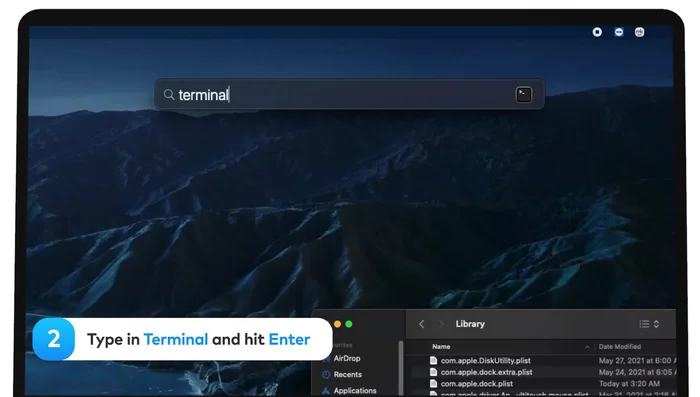Click the Finder sidebar scrollbar
Screen dimensions: 700x397
[x=401, y=368]
